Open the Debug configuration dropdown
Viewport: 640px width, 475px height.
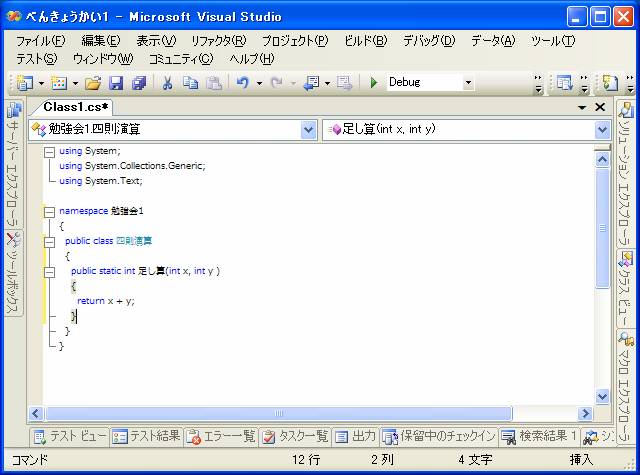468,83
